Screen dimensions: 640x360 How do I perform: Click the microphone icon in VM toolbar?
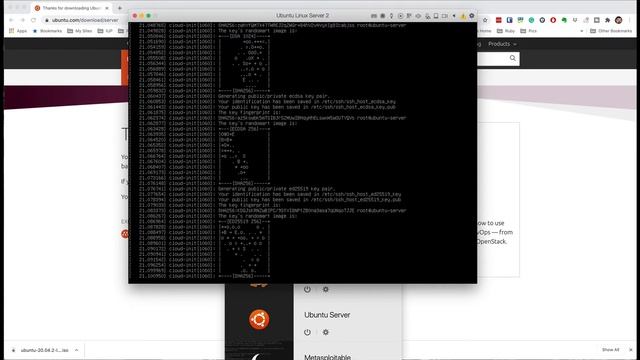(x=391, y=16)
